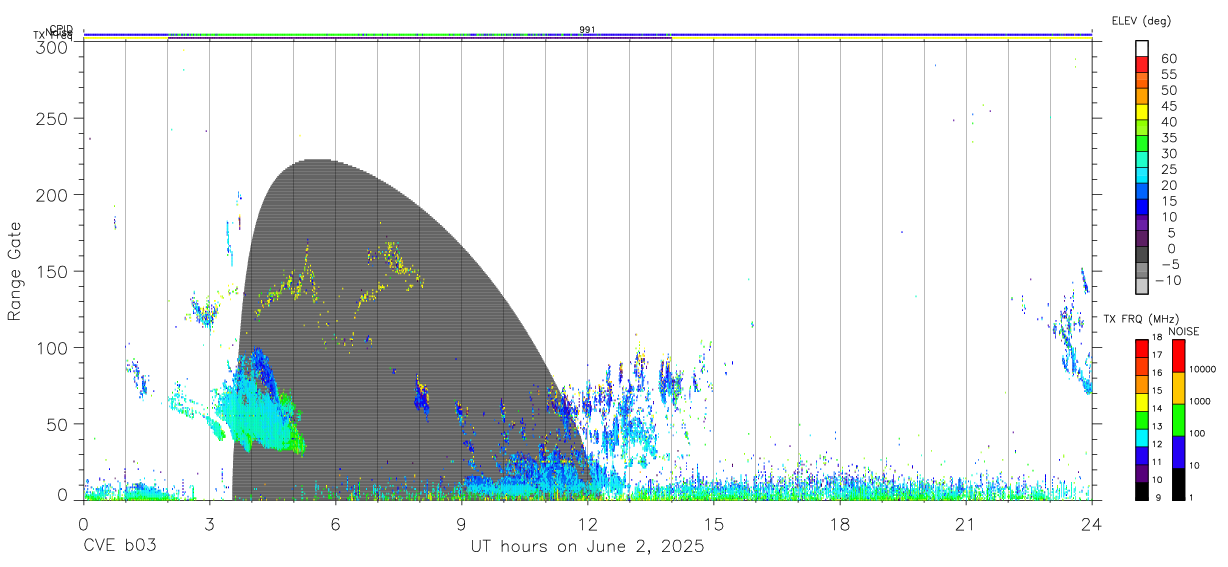The height and width of the screenshot is (567, 1228).
Task: Click the 'ELEV (deg)' legend title
Action: point(1141,21)
